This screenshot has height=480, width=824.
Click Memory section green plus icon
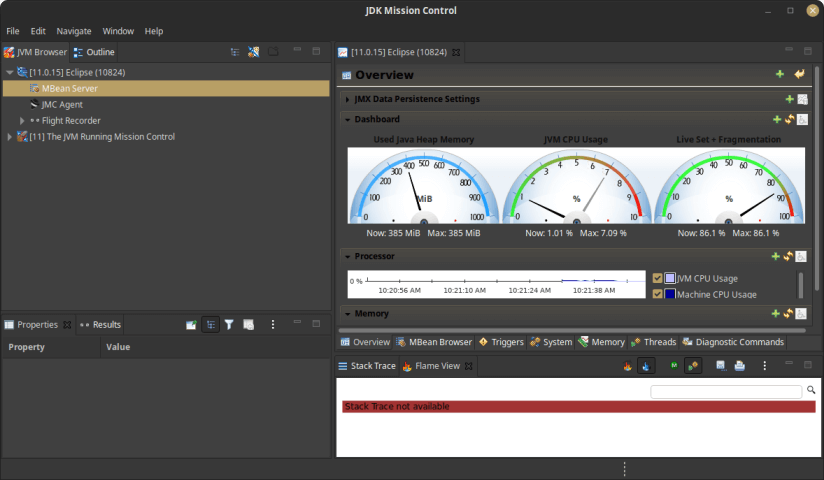(x=776, y=313)
